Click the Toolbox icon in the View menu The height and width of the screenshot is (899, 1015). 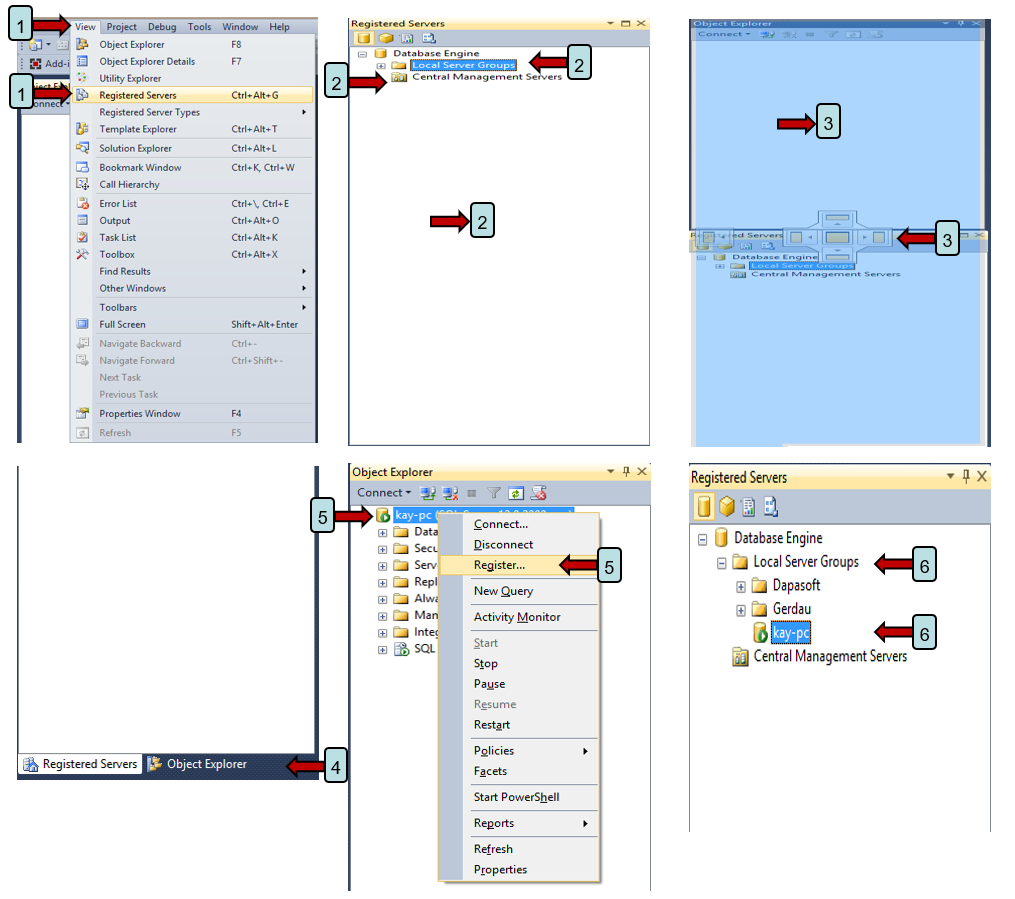point(82,255)
